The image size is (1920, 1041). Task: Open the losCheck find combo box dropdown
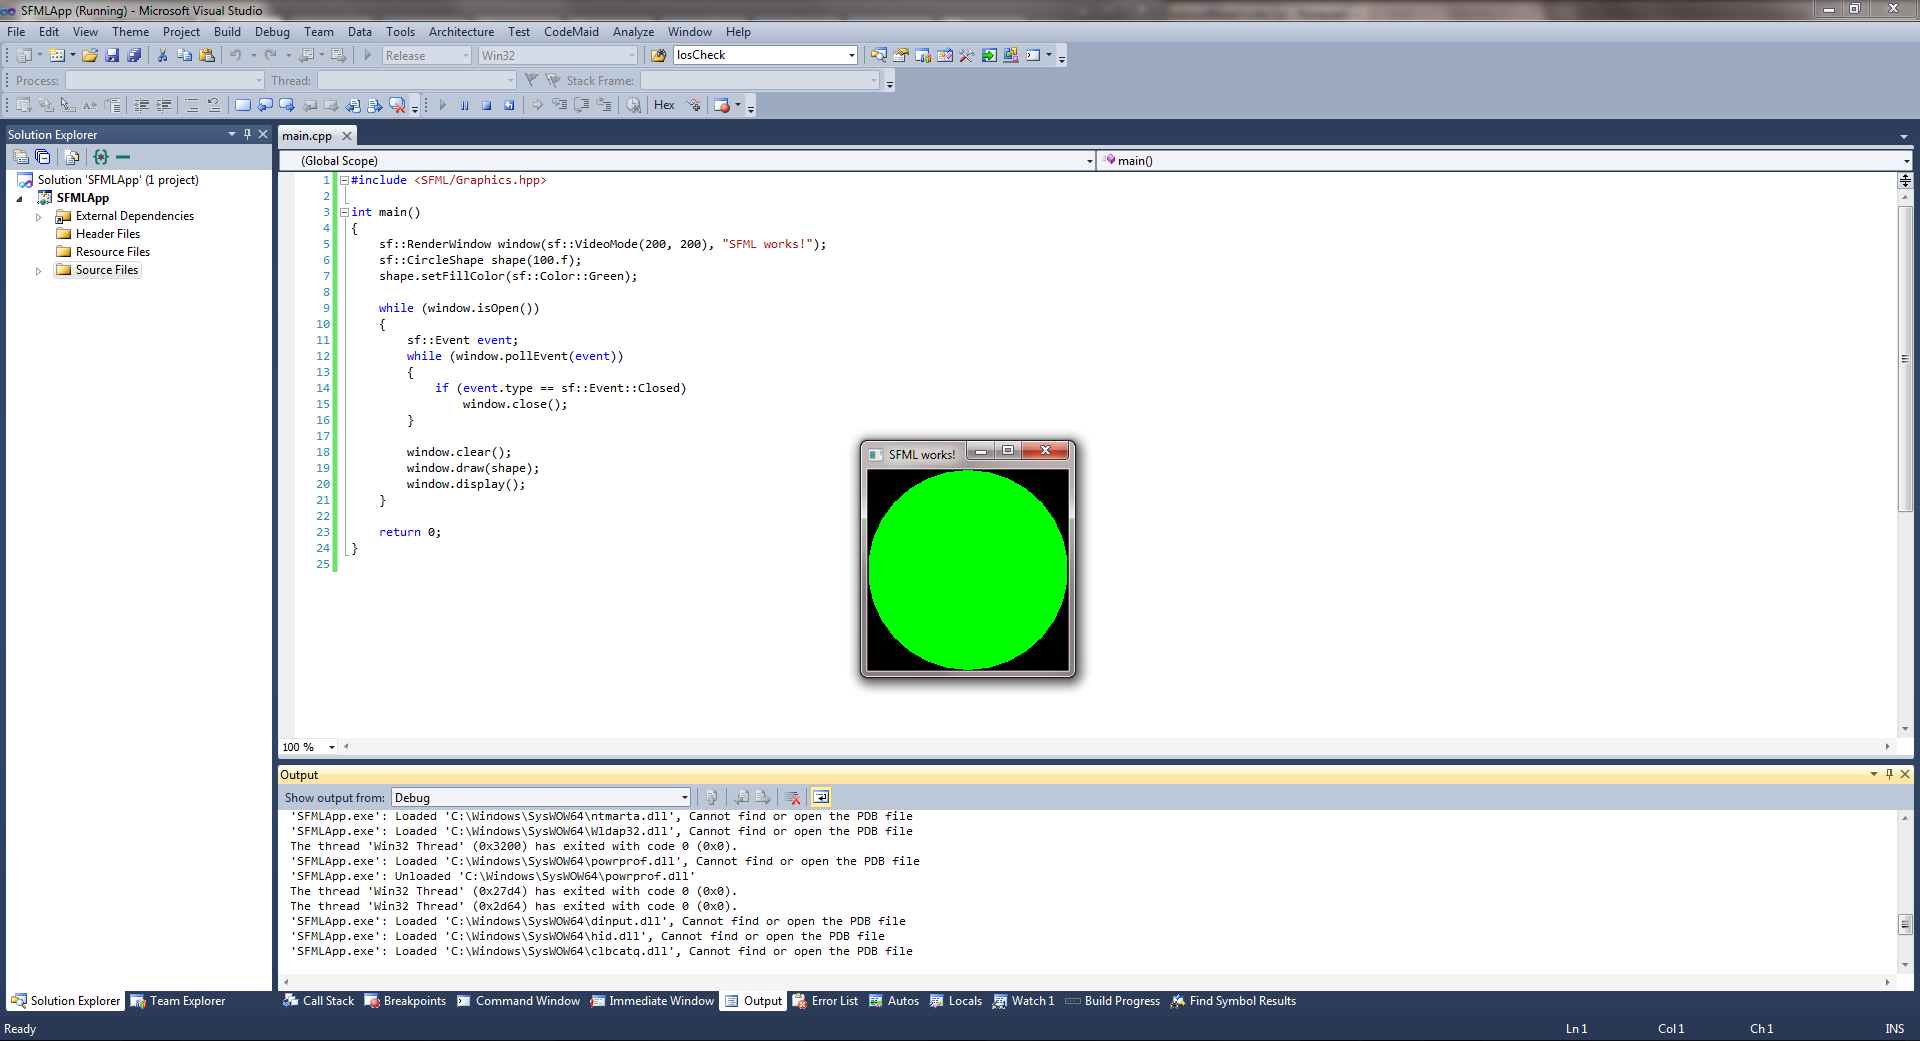(x=852, y=55)
